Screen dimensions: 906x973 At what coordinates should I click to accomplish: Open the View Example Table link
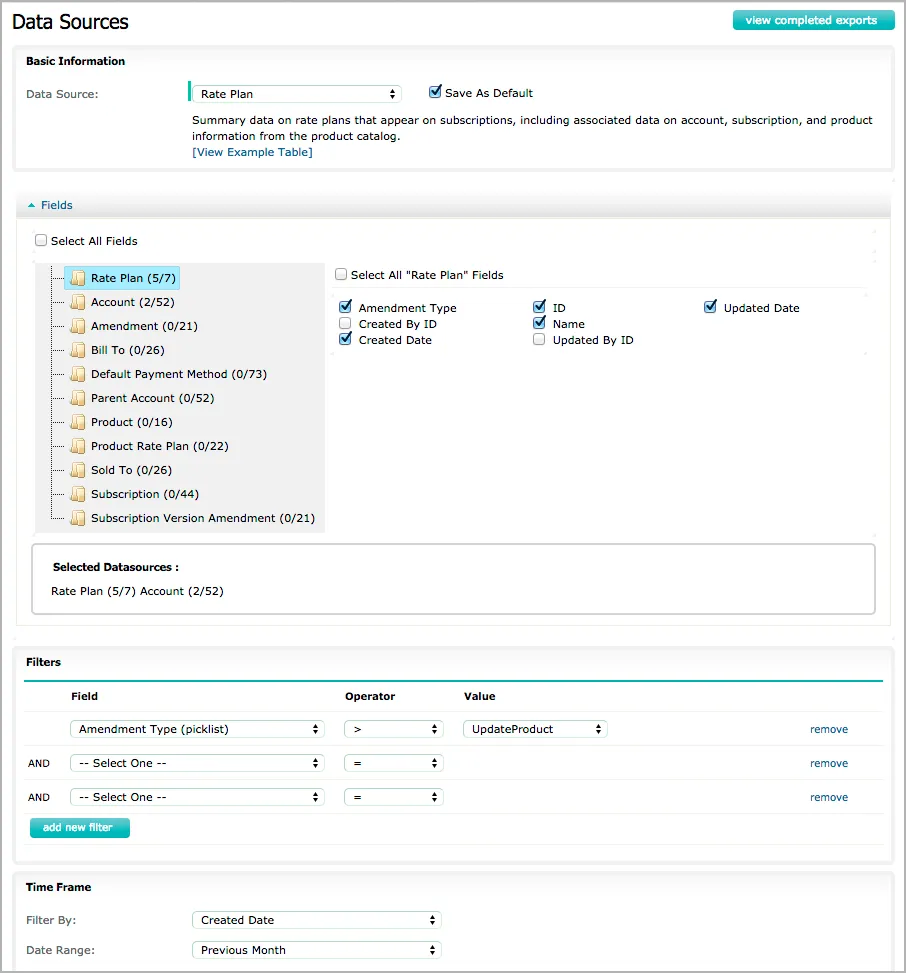tap(252, 152)
